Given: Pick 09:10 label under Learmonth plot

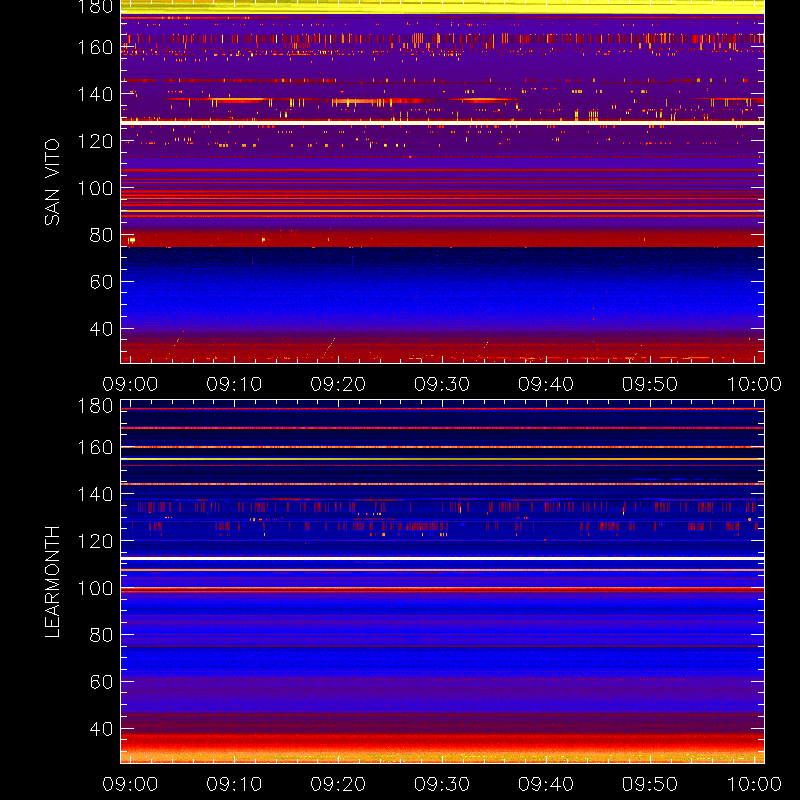Looking at the screenshot, I should [x=234, y=784].
